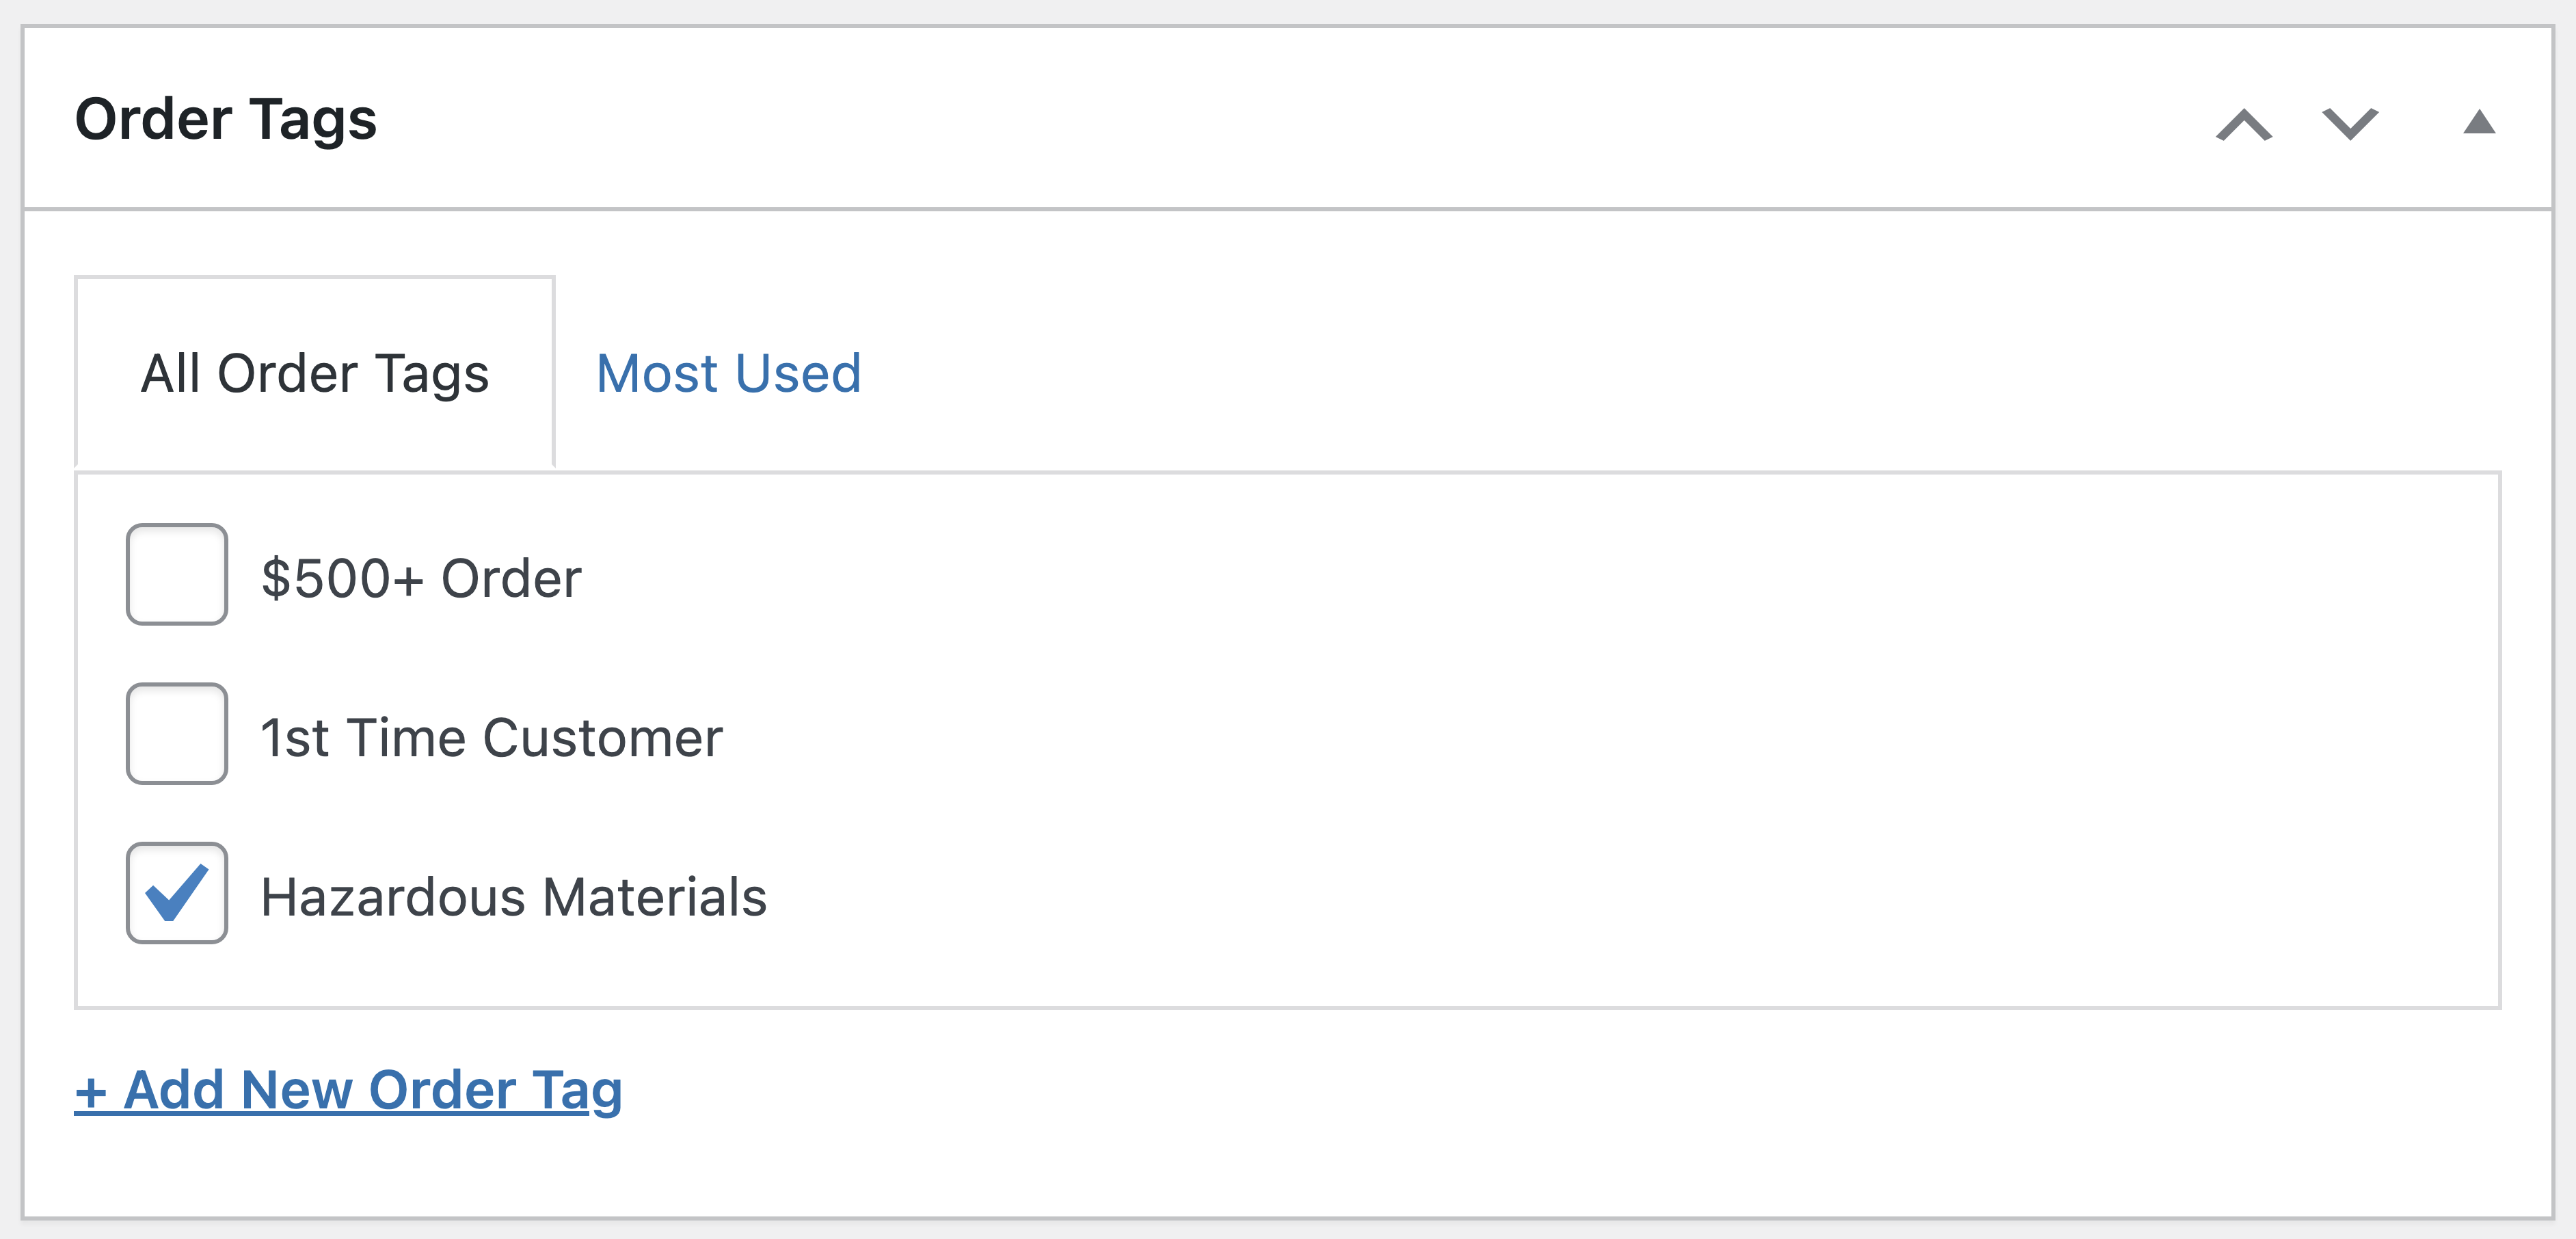Collapse the Order Tags panel with triangle

(x=2479, y=123)
